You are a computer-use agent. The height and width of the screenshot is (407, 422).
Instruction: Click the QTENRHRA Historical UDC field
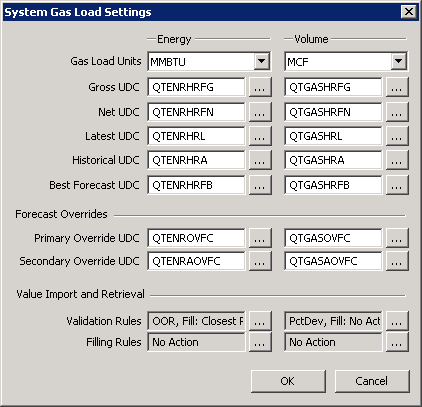196,160
